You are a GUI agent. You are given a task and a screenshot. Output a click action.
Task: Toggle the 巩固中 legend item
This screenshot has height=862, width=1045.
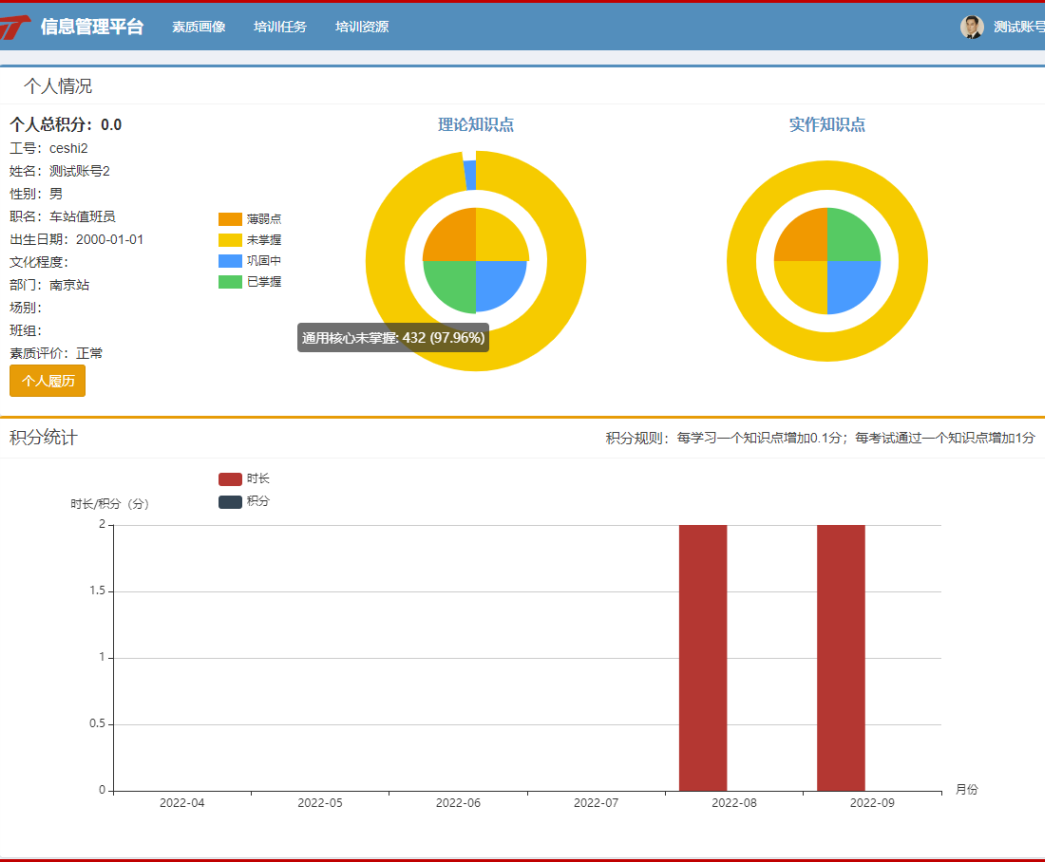[x=250, y=261]
